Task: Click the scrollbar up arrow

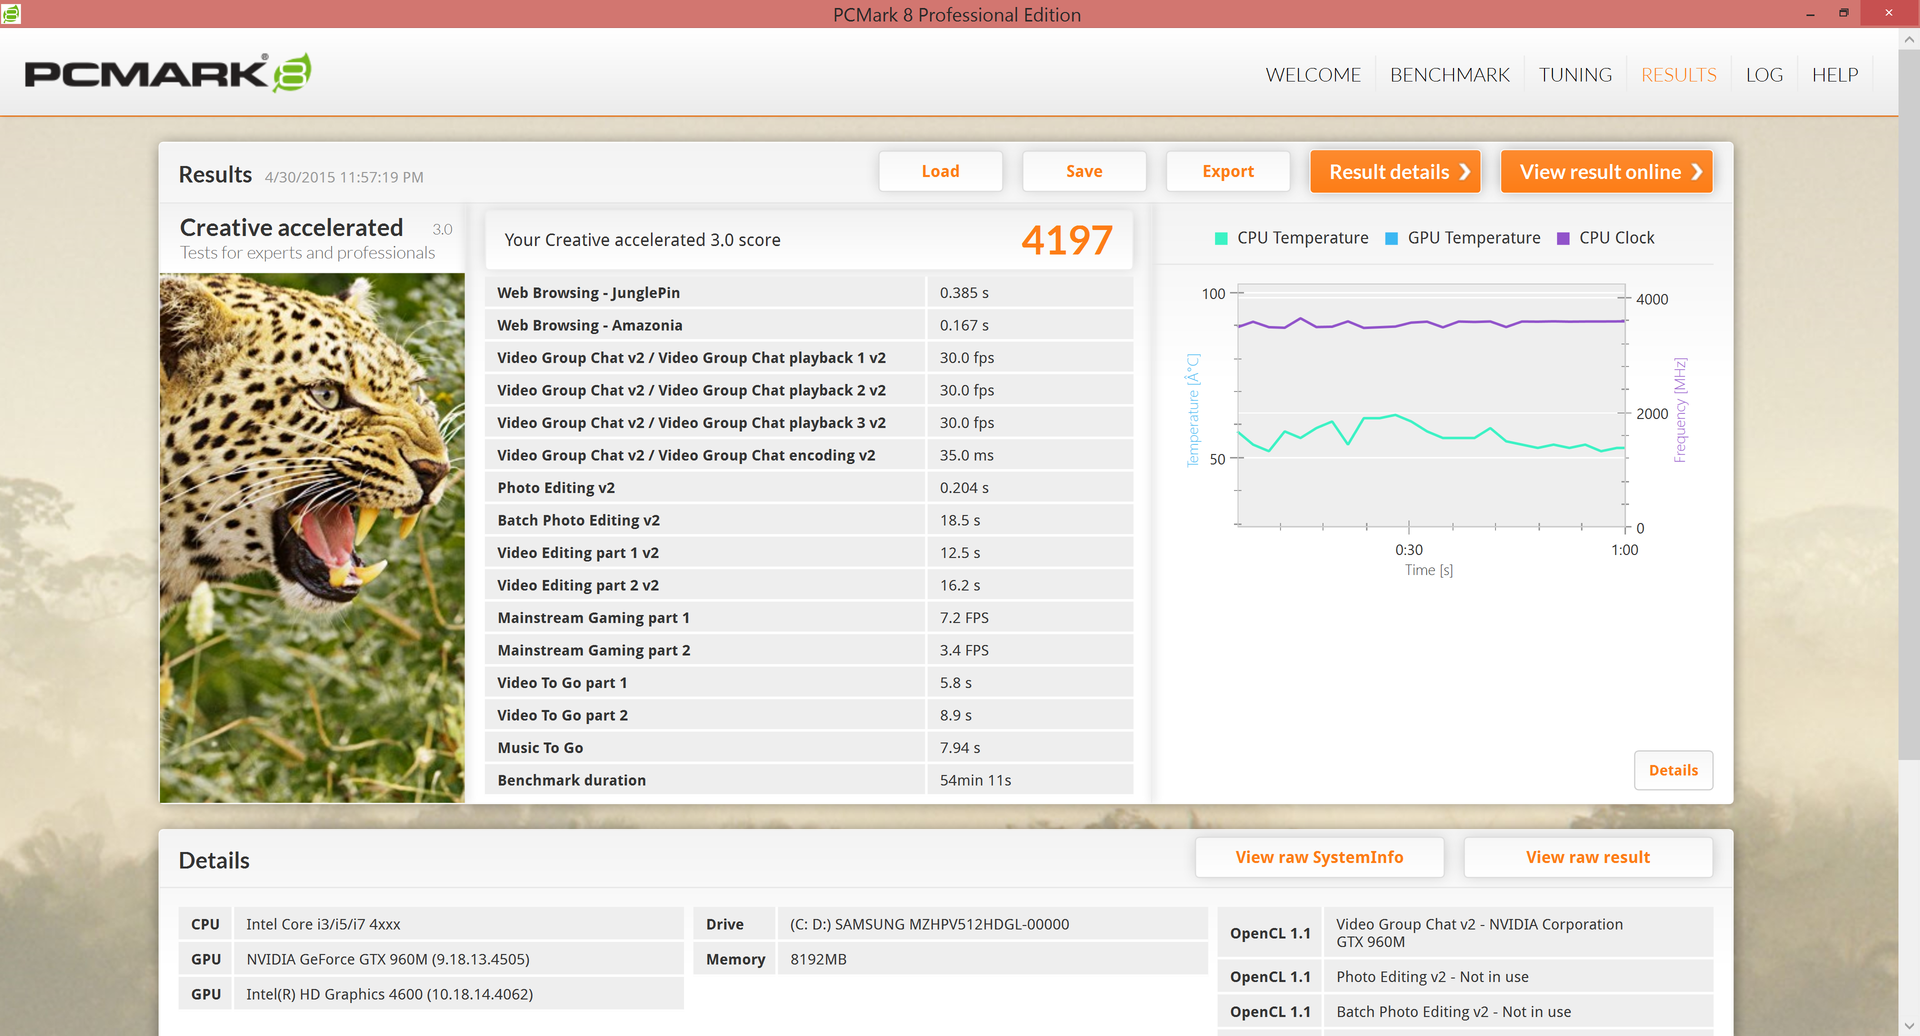Action: (1909, 40)
